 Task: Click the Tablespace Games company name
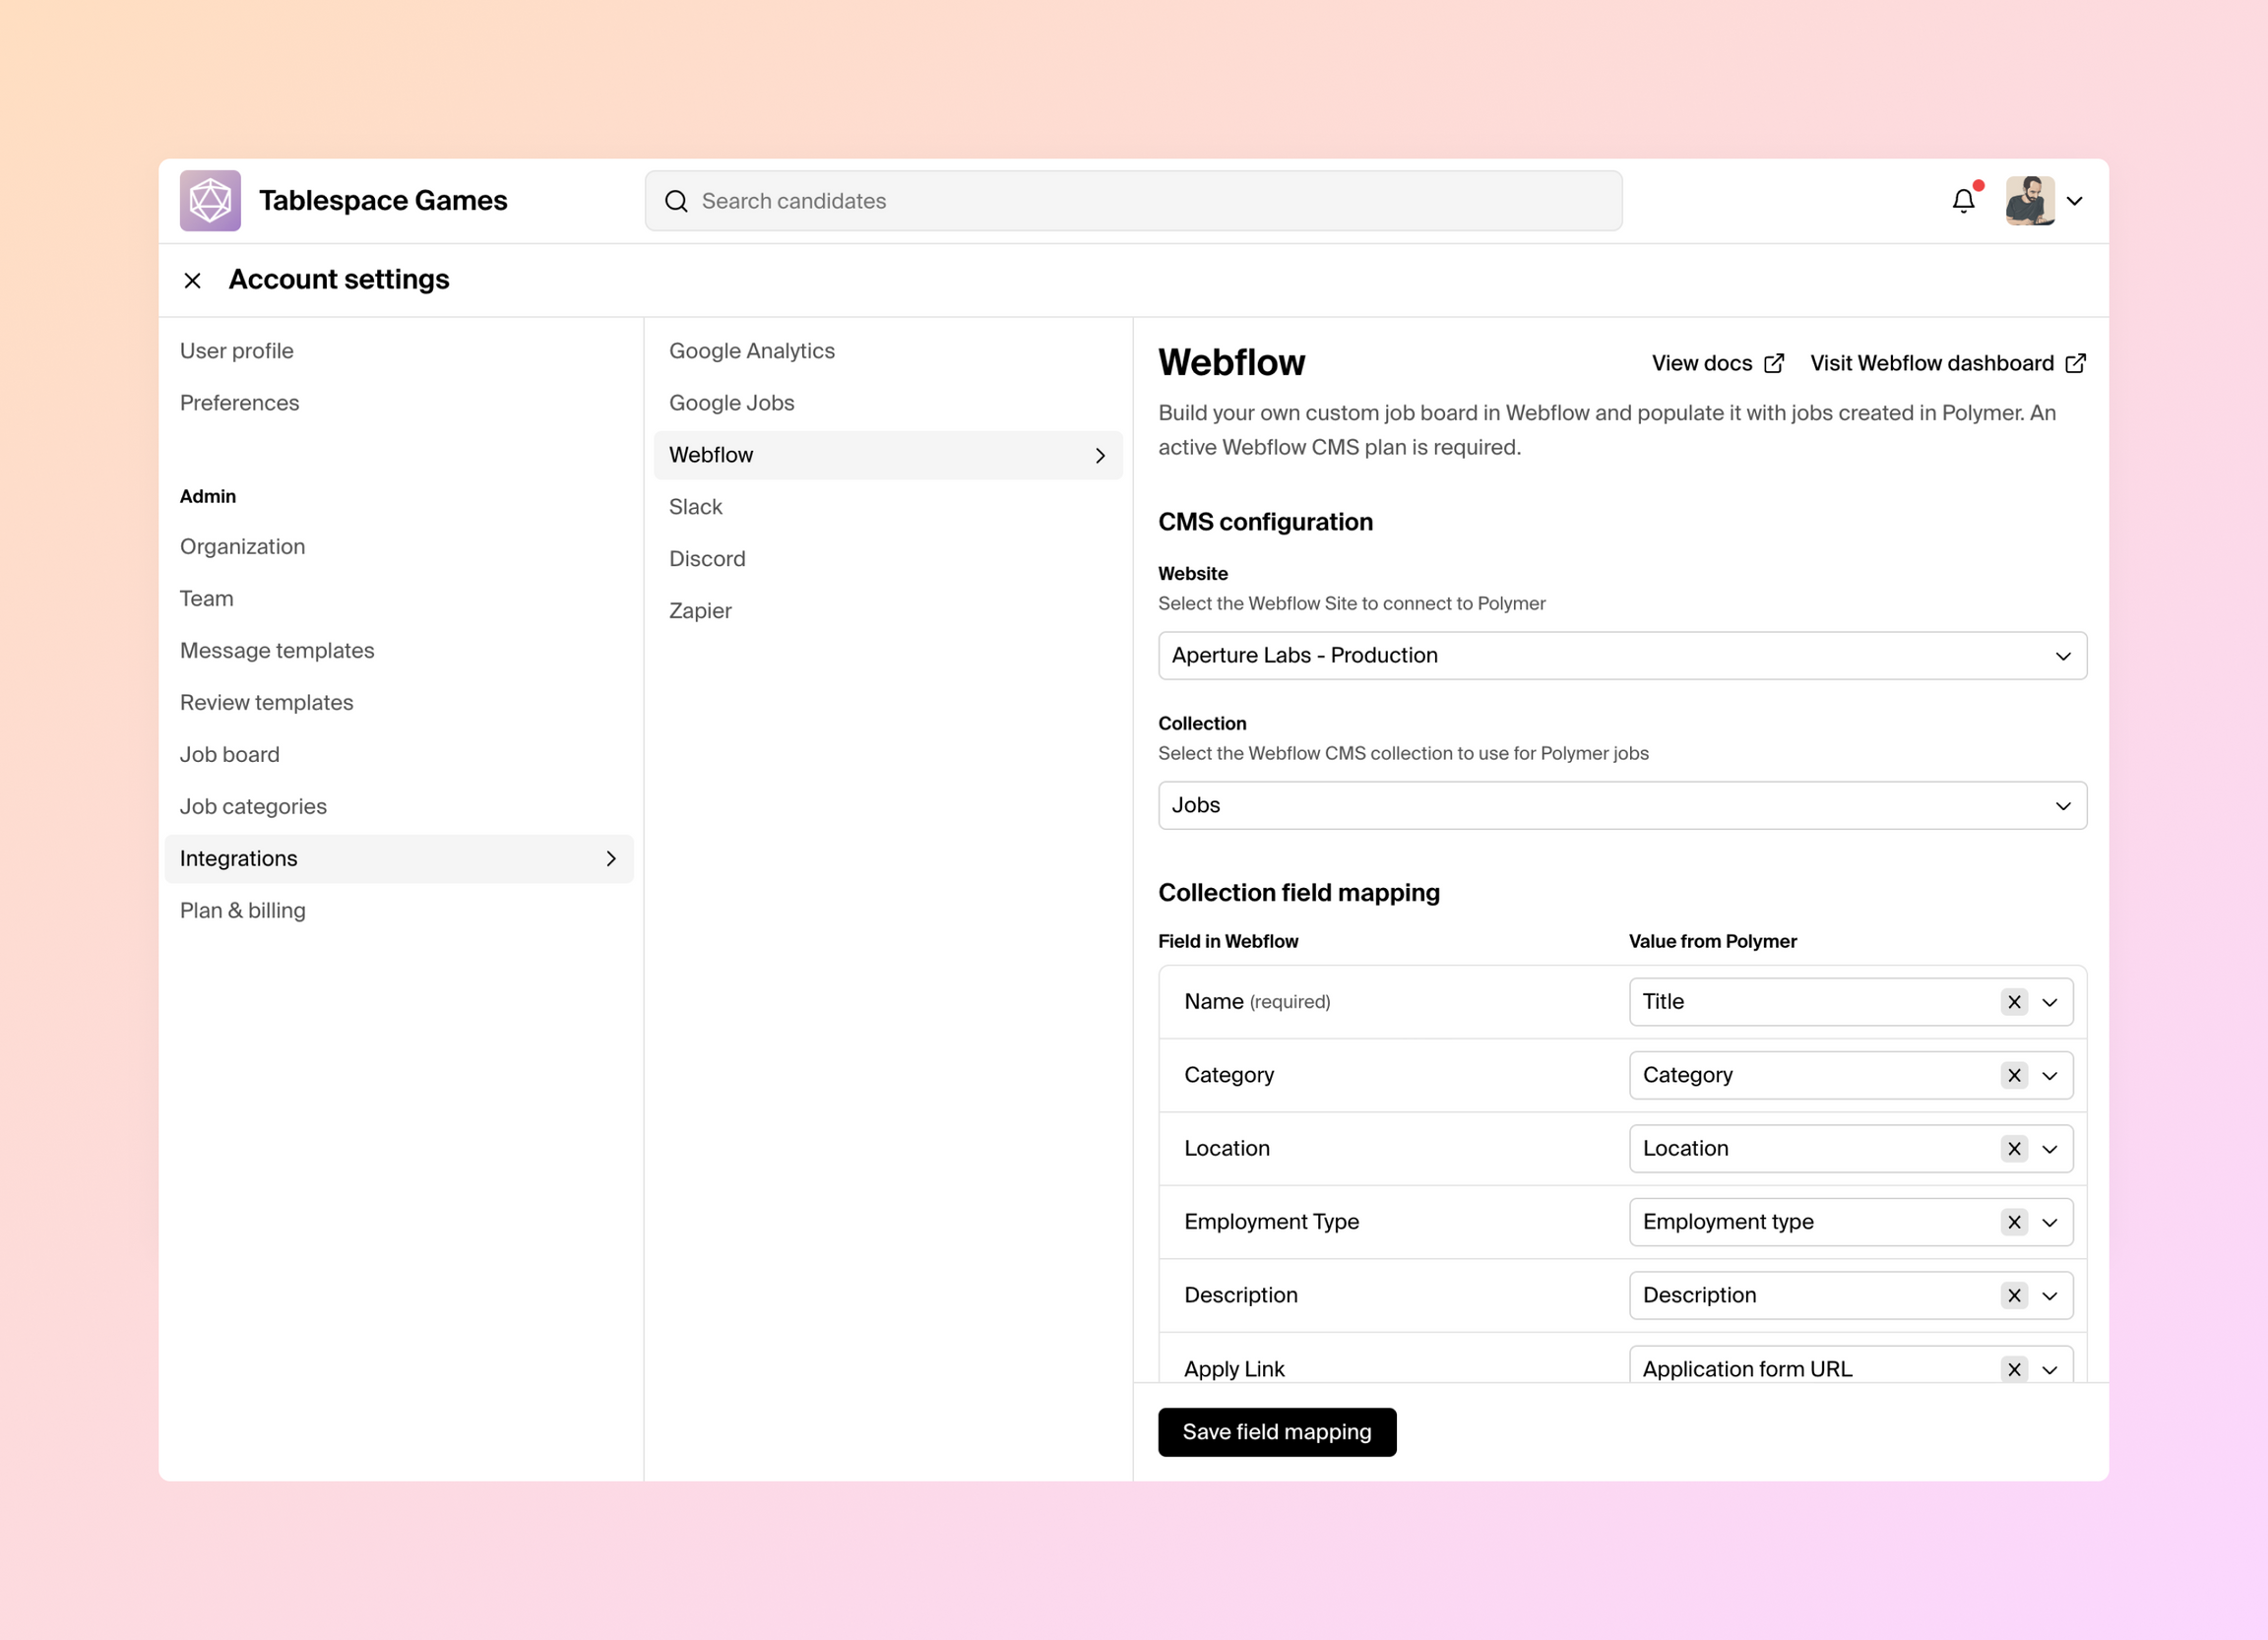(x=383, y=201)
